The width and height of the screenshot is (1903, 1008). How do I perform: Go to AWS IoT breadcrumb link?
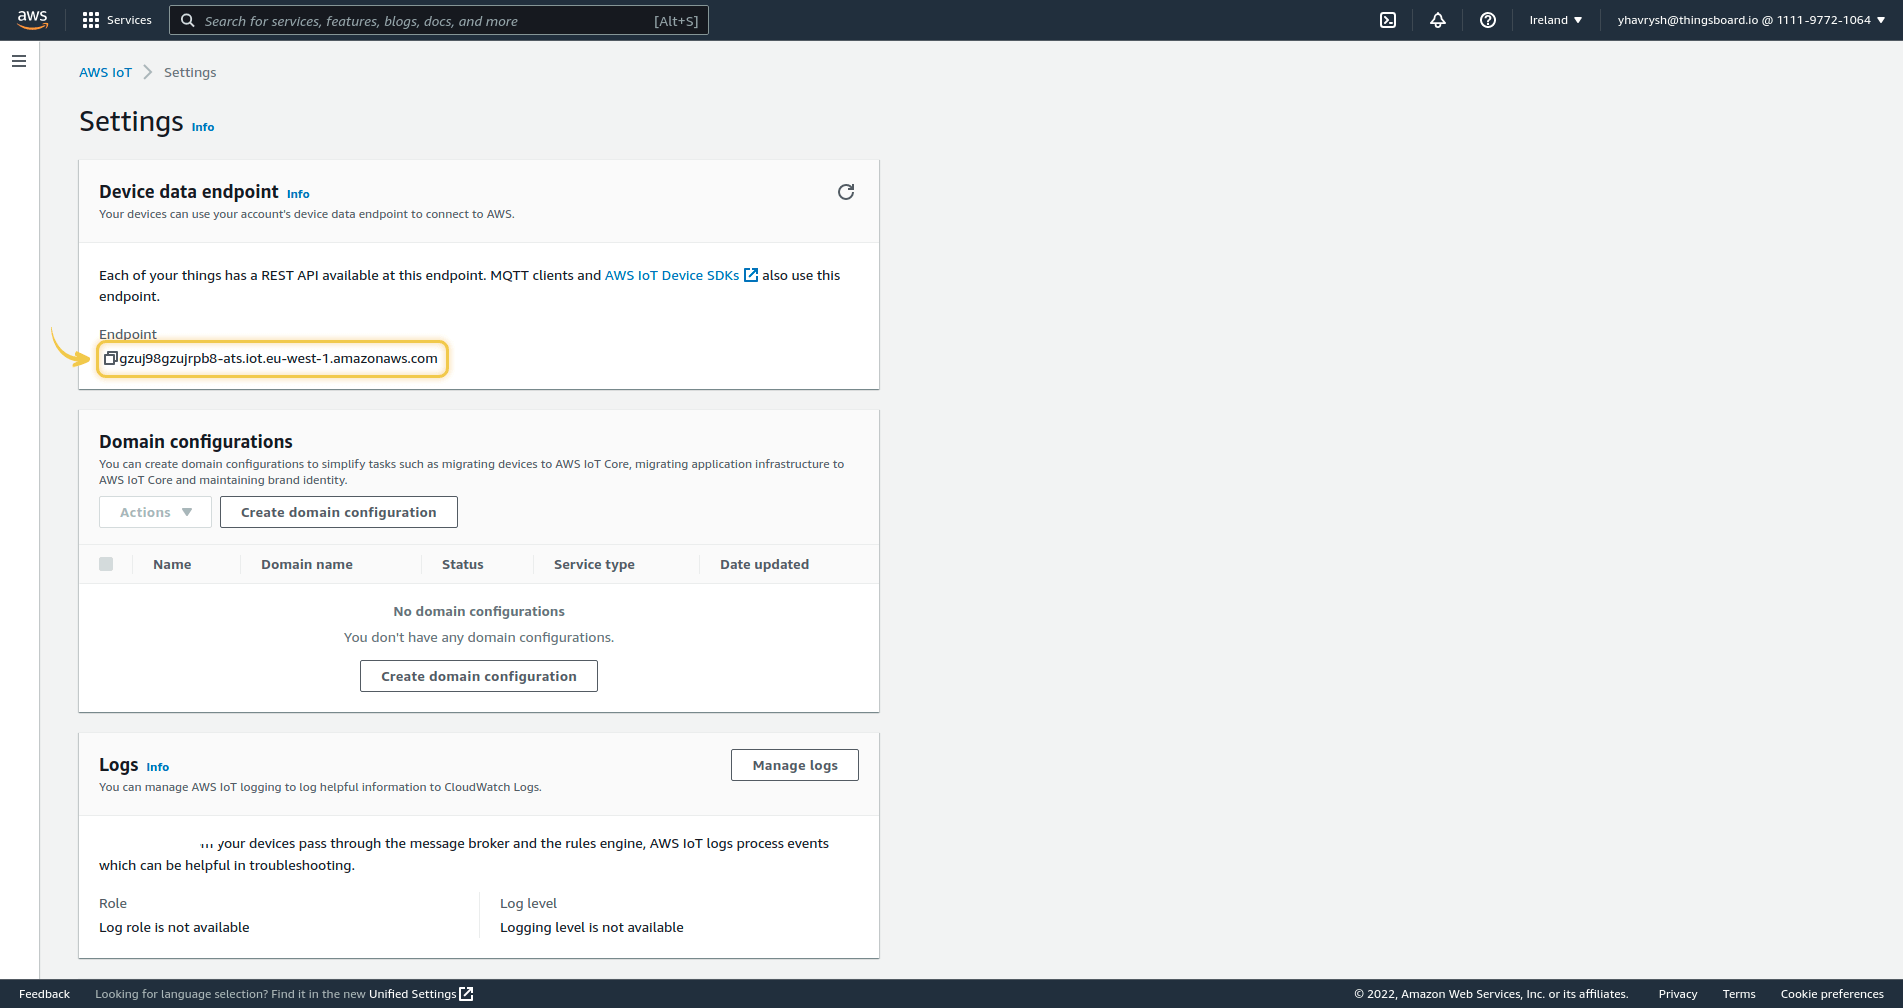(x=105, y=72)
